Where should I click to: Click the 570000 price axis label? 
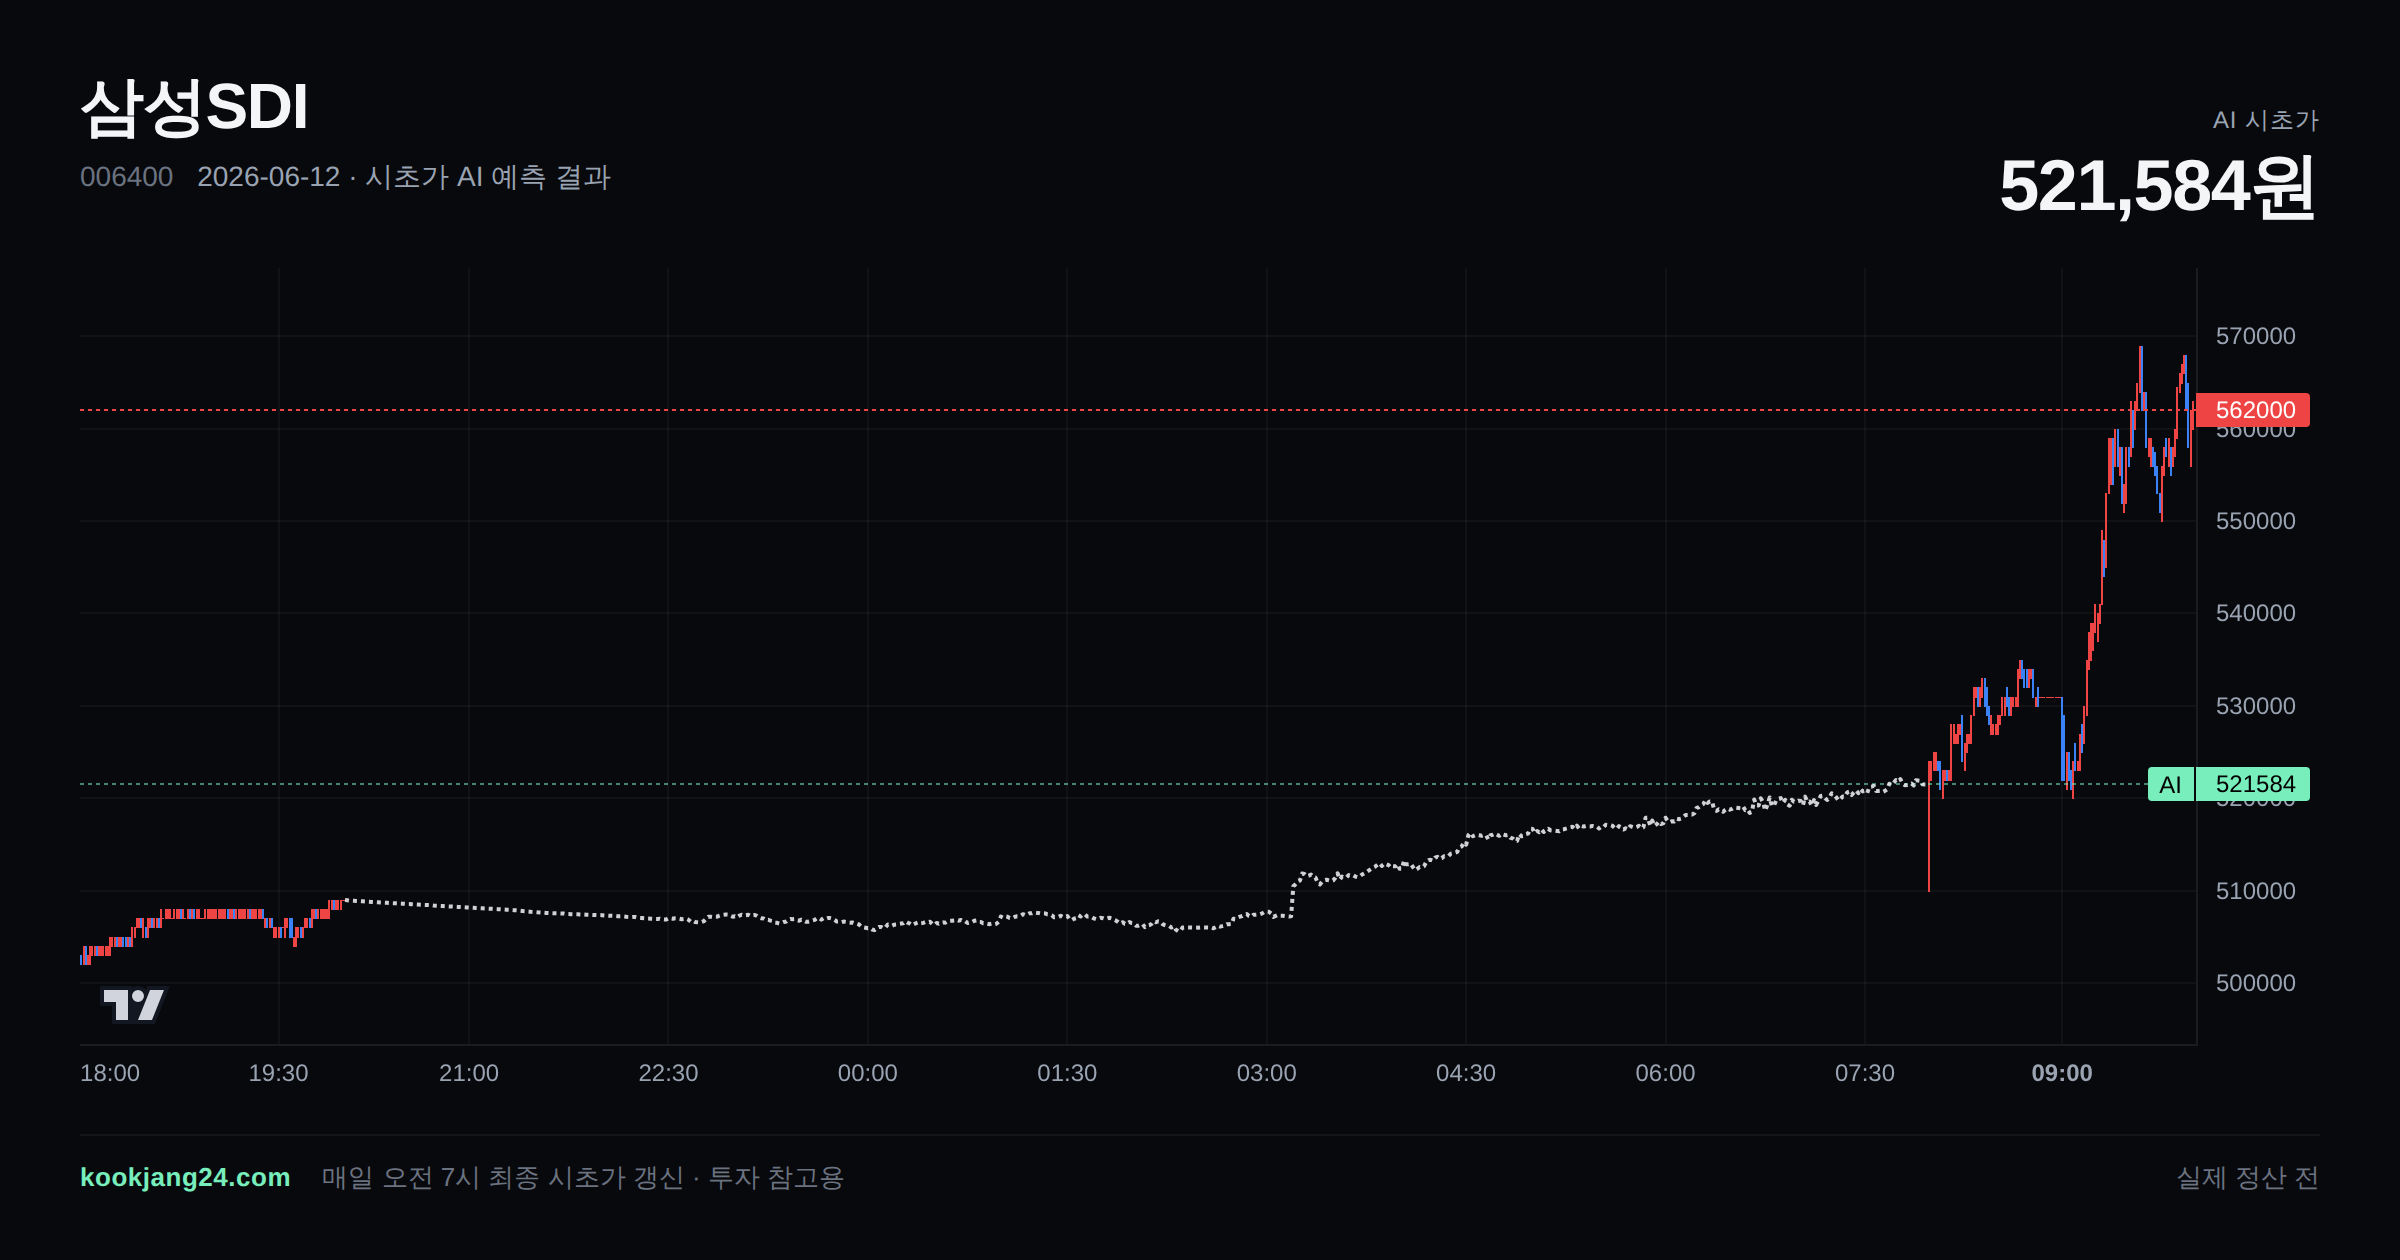point(2256,336)
